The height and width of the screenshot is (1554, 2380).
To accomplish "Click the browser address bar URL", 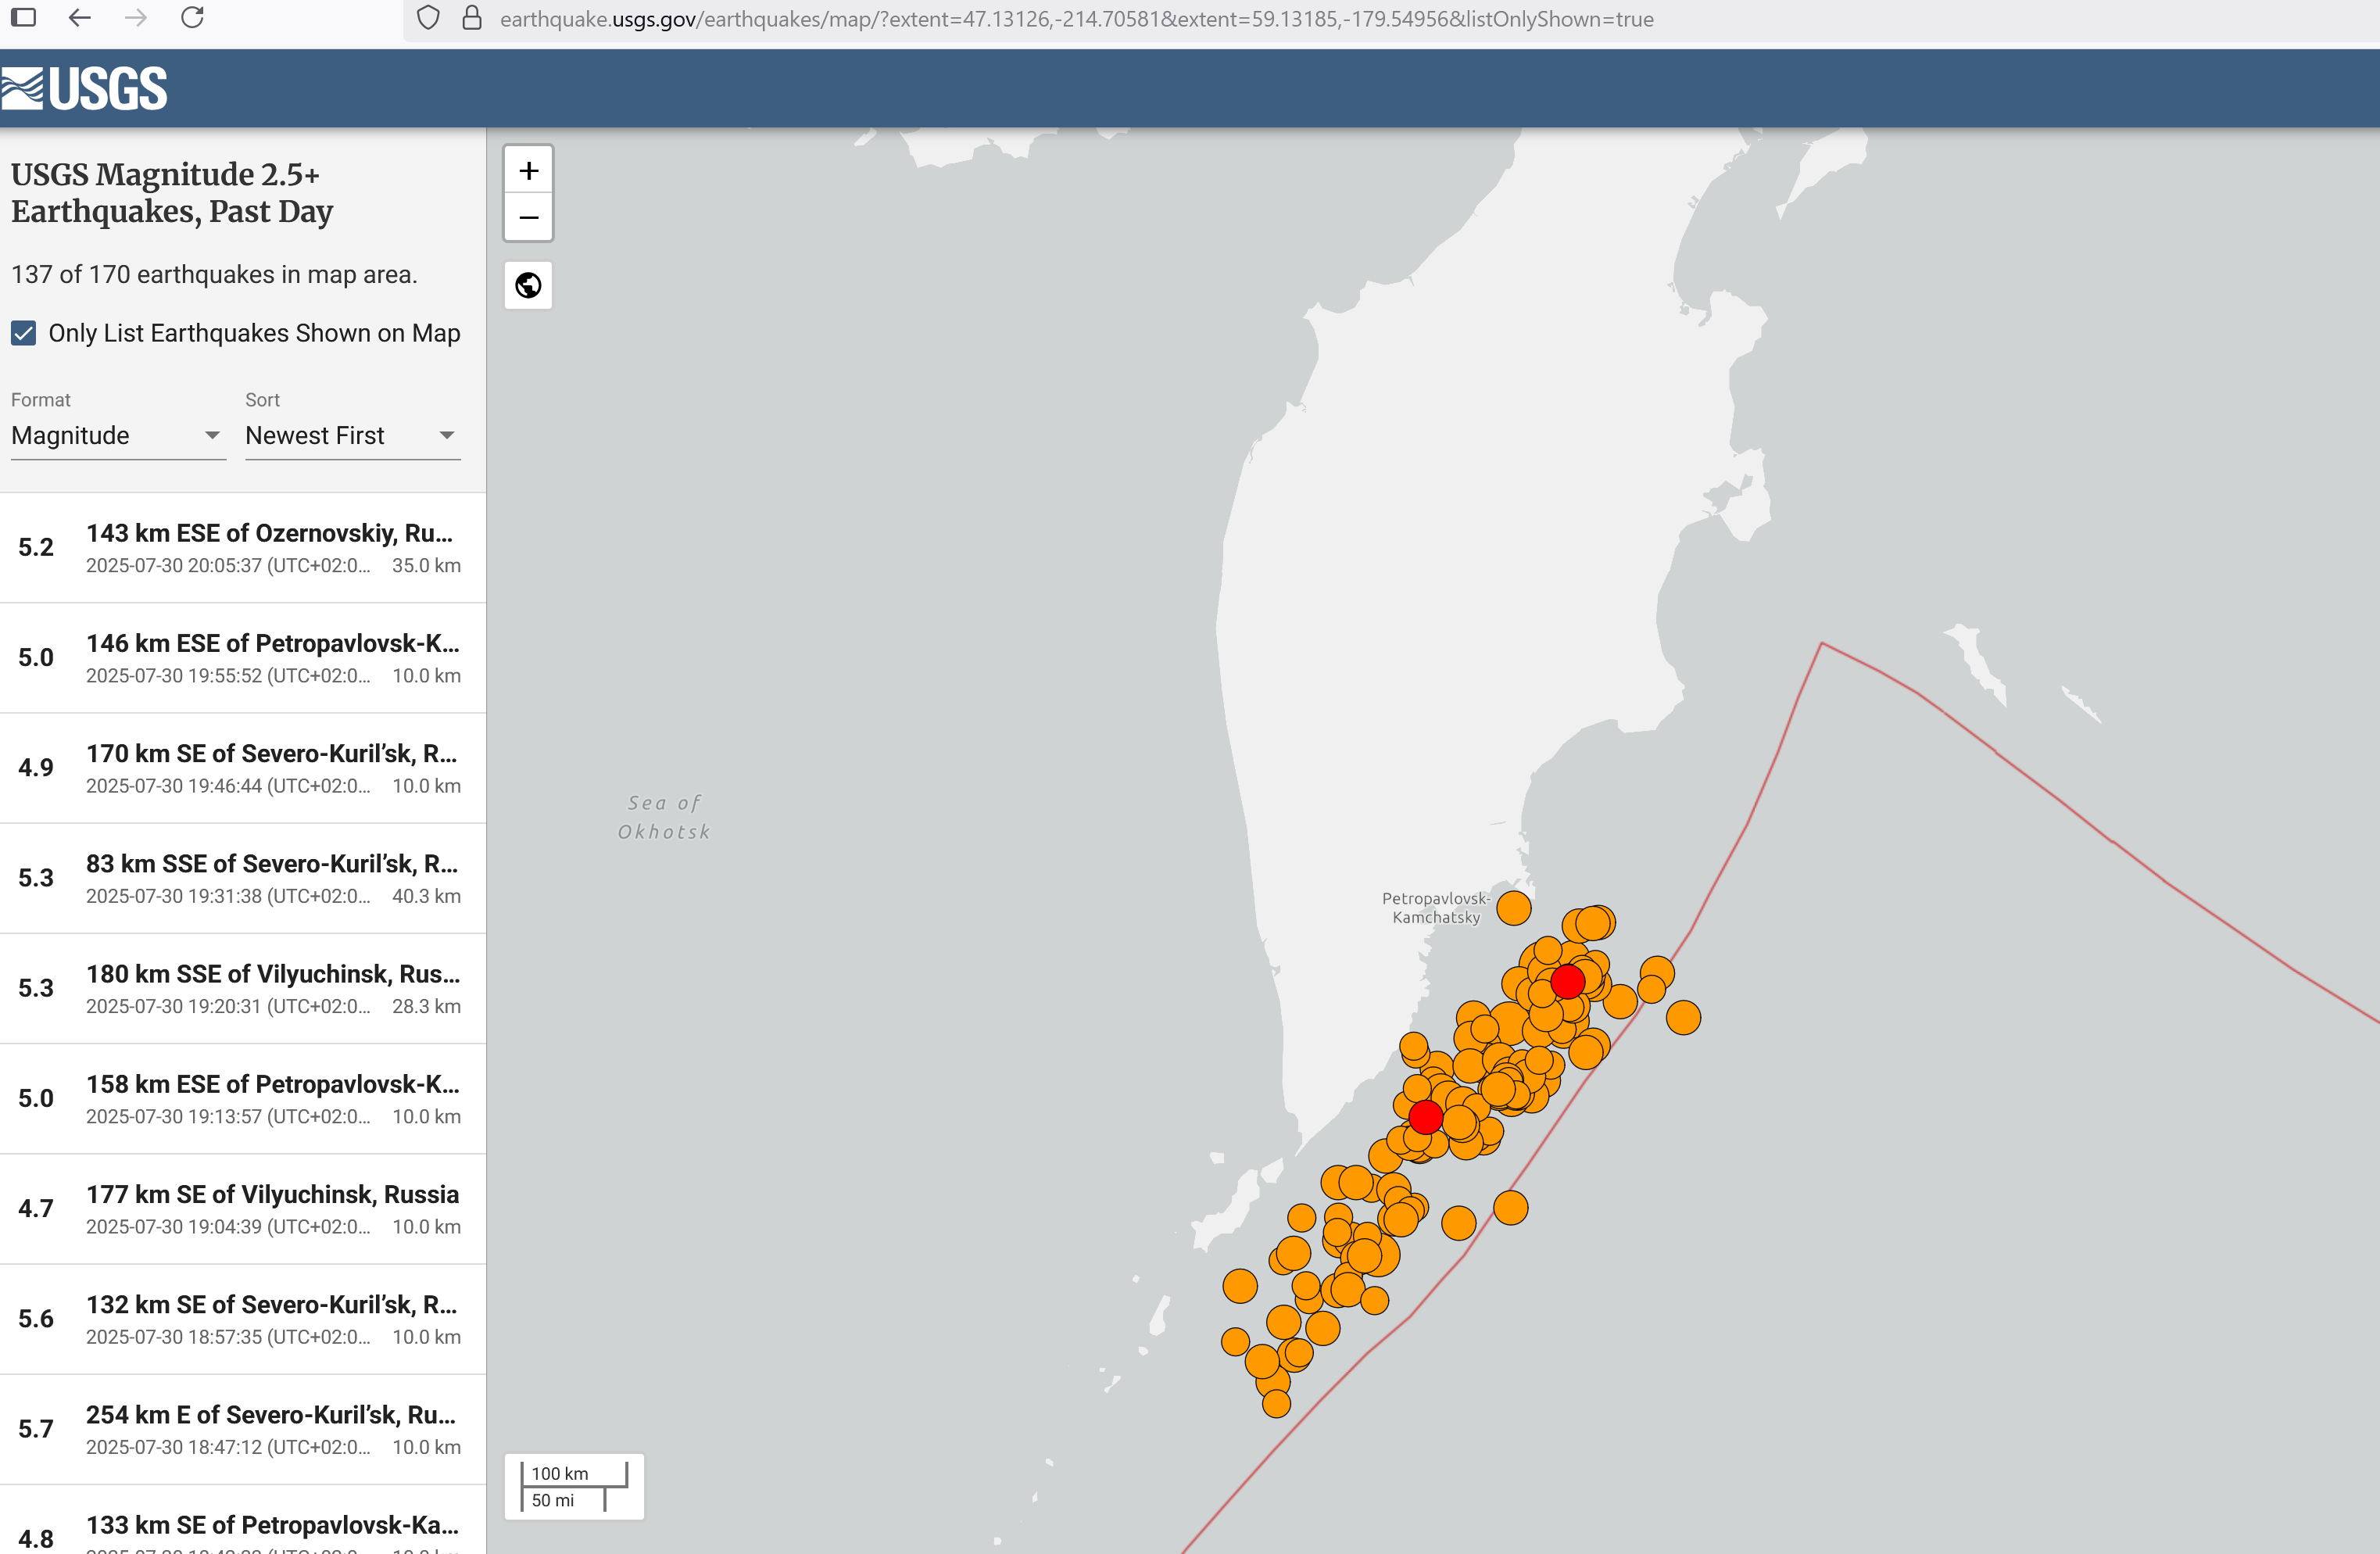I will point(1076,19).
